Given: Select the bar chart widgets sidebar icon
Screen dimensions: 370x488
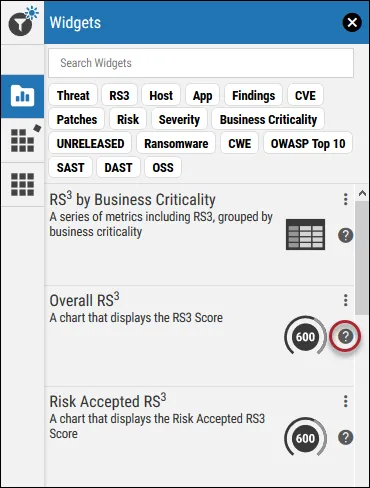Looking at the screenshot, I should point(22,96).
